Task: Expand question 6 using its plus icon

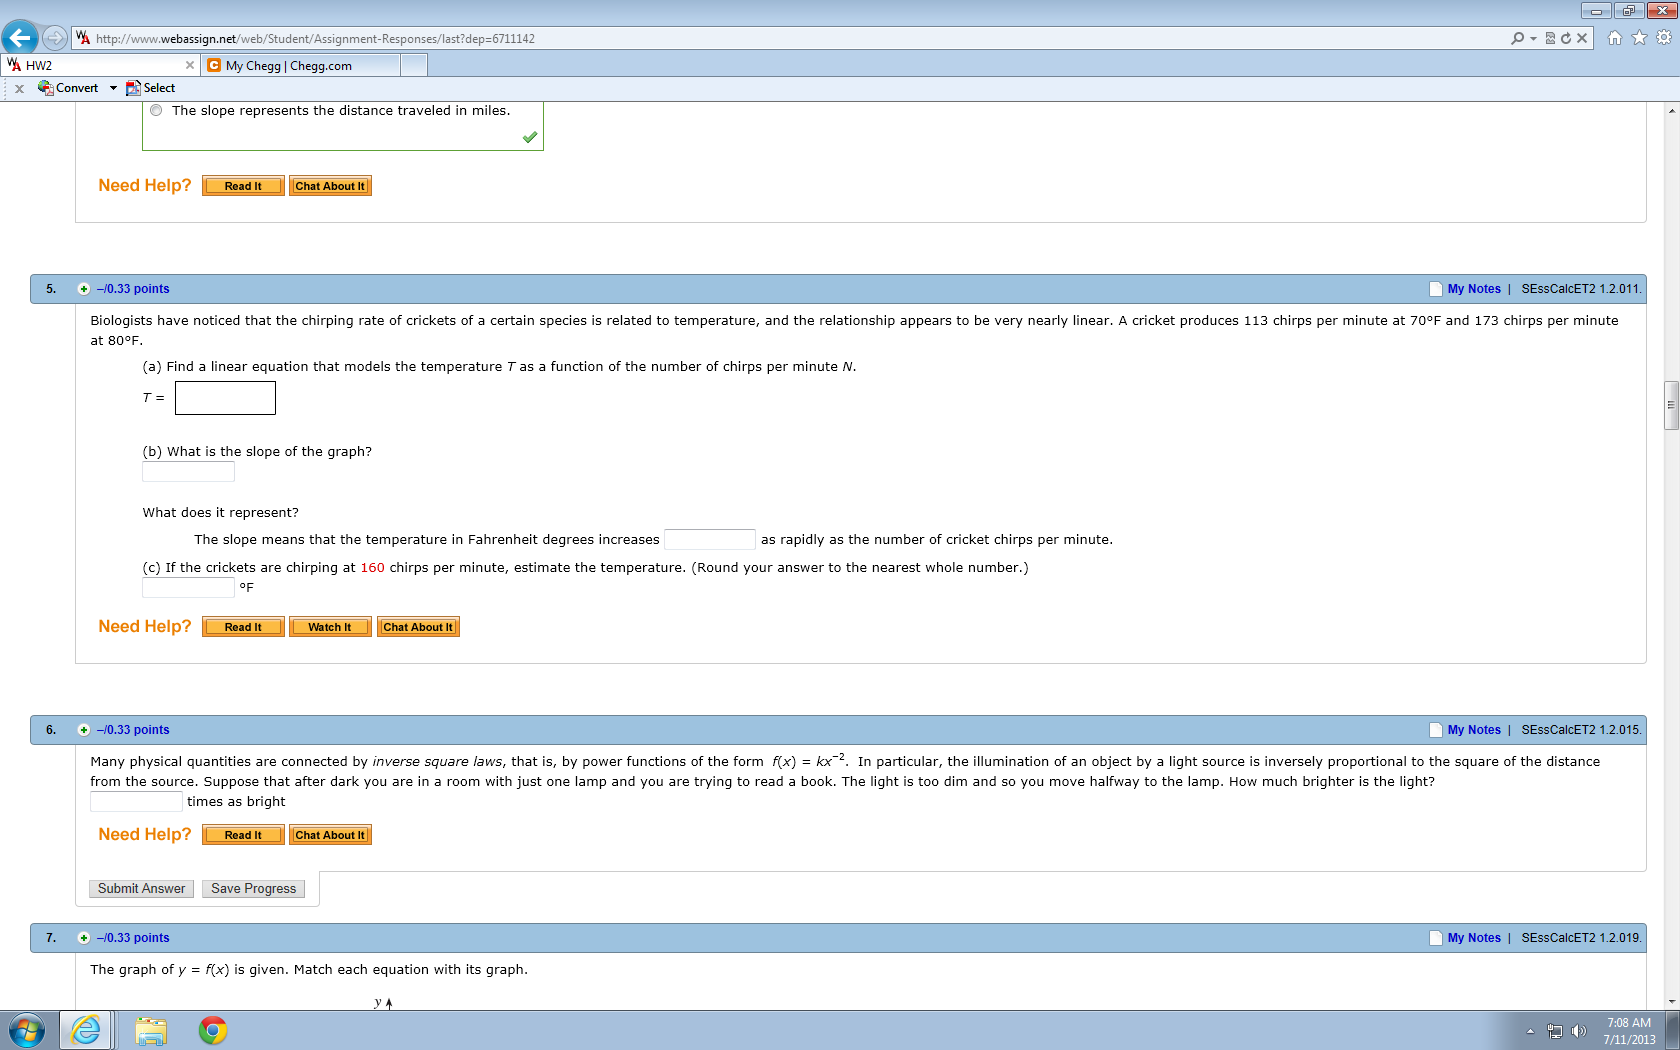Action: (84, 729)
